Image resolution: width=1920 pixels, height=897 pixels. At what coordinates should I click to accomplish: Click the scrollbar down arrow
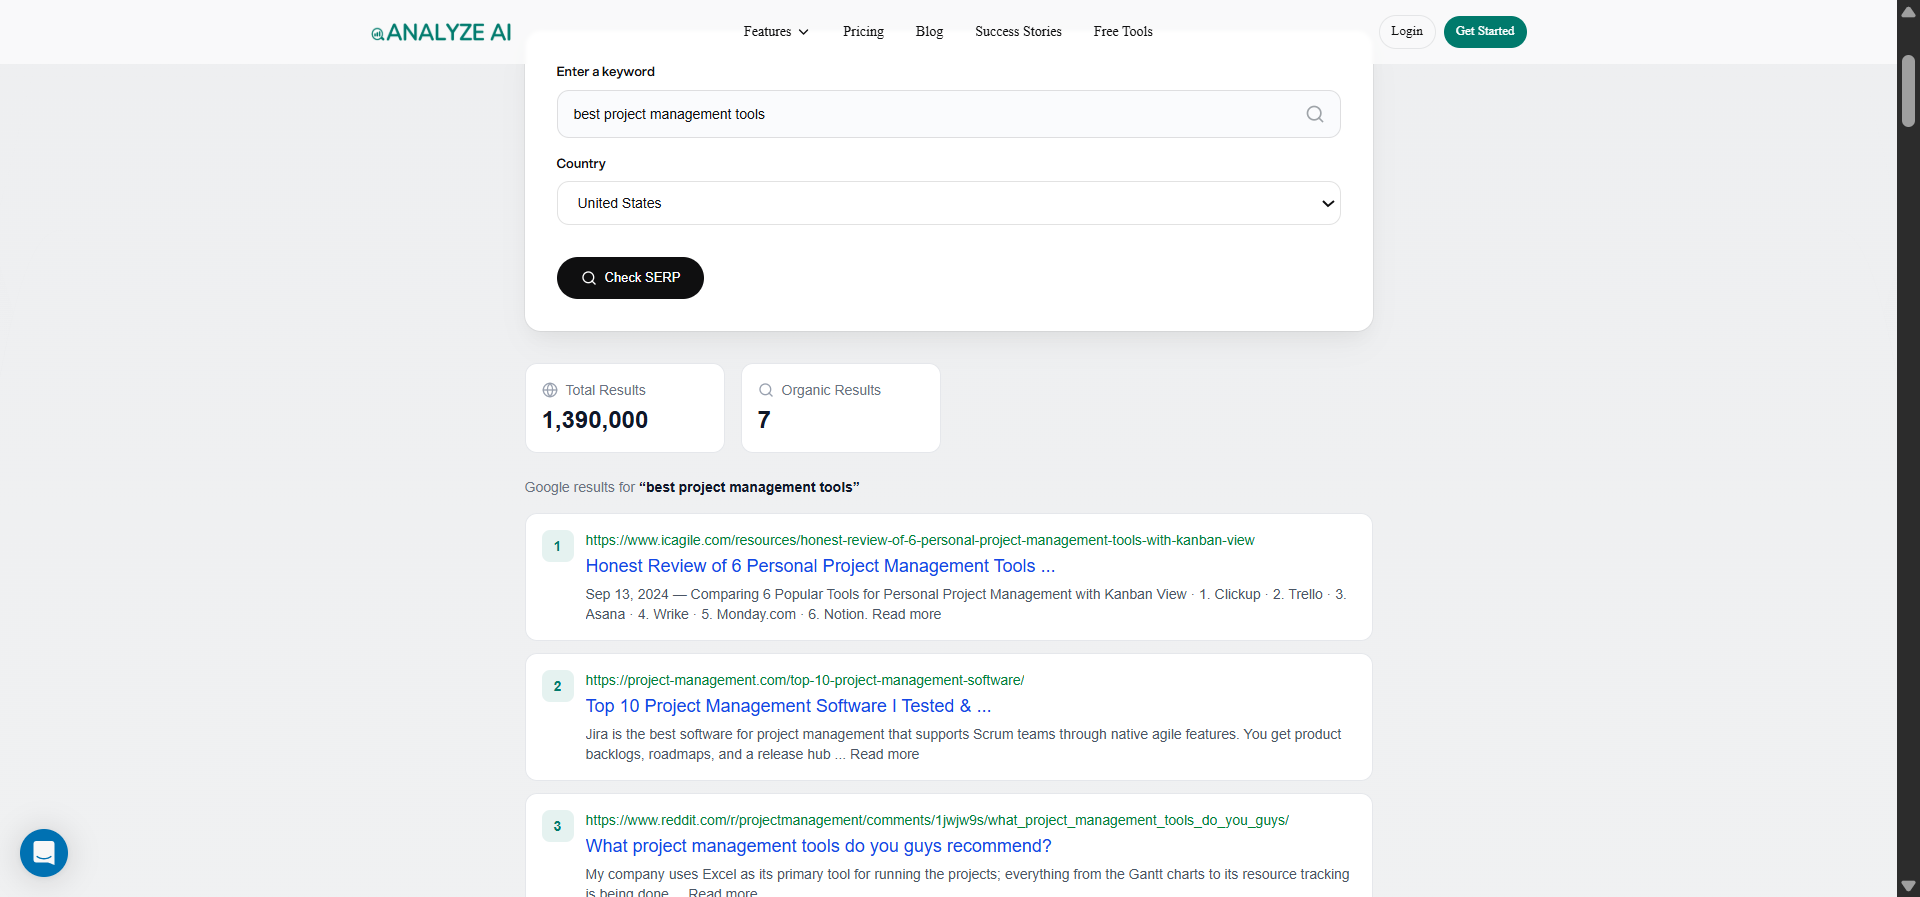[x=1908, y=886]
